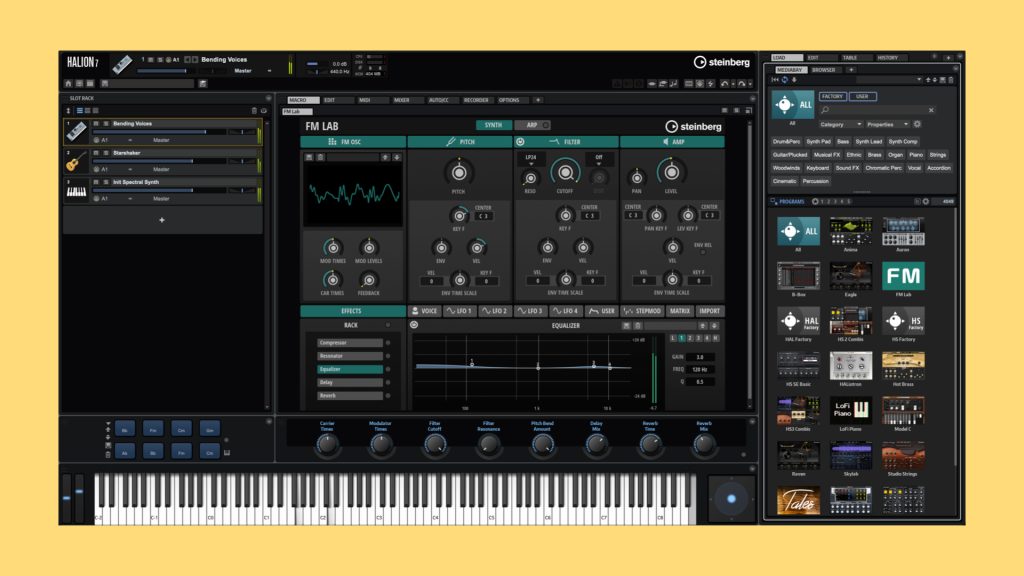Viewport: 1024px width, 576px height.
Task: Expand the Category dropdown in MediaBay
Action: [840, 124]
